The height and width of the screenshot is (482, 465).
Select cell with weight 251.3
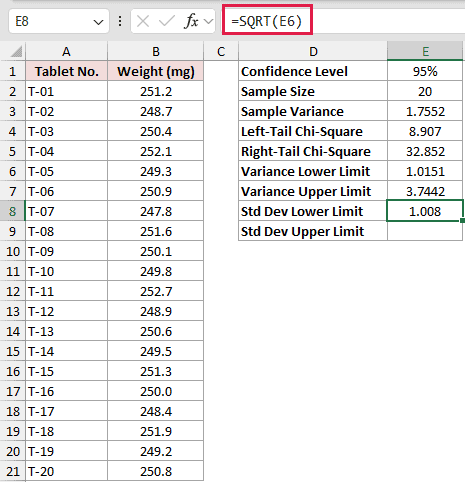(x=156, y=371)
